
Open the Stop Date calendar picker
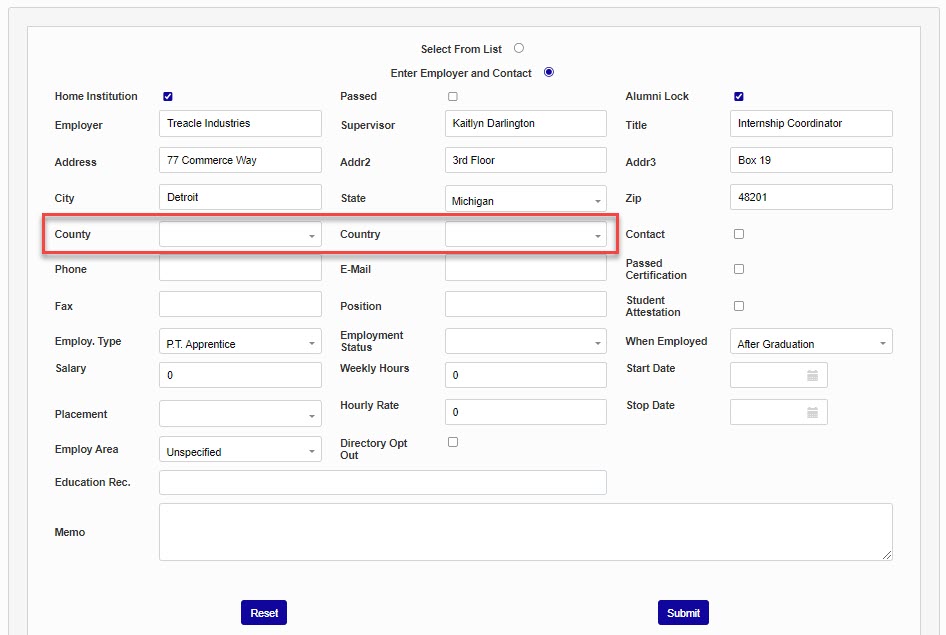pyautogui.click(x=812, y=412)
